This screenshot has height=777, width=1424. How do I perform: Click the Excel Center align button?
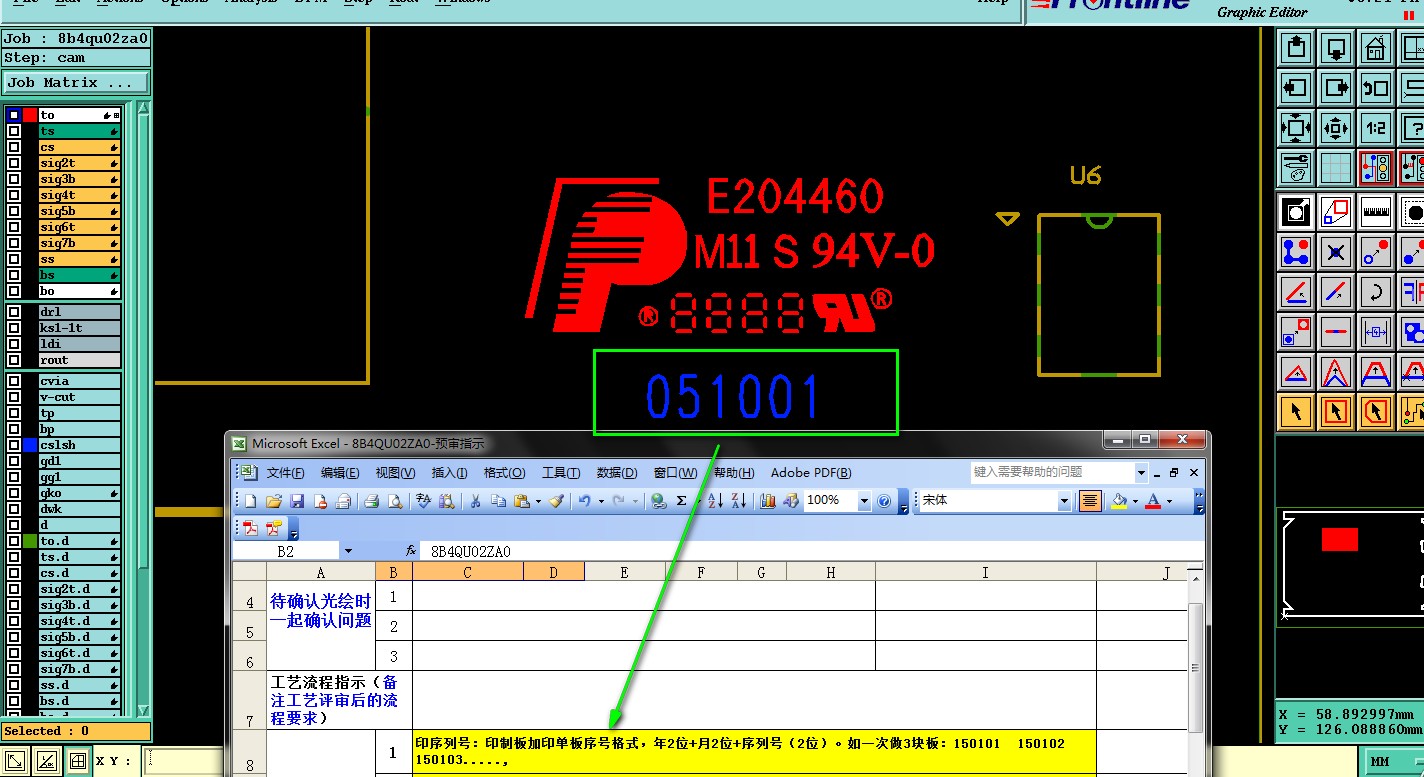coord(1090,501)
